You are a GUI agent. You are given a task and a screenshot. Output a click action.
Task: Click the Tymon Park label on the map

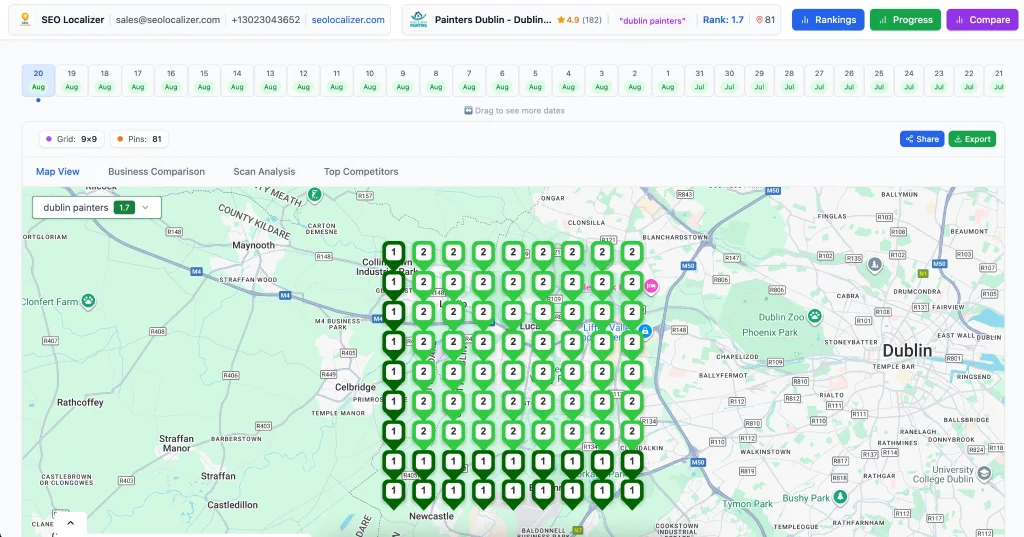click(x=747, y=504)
